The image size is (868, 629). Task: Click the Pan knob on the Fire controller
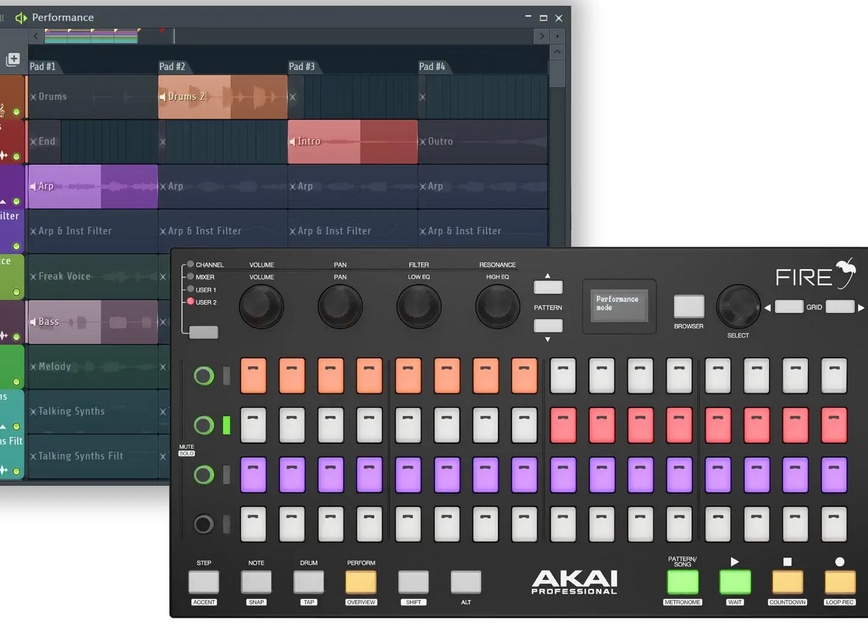pos(340,306)
